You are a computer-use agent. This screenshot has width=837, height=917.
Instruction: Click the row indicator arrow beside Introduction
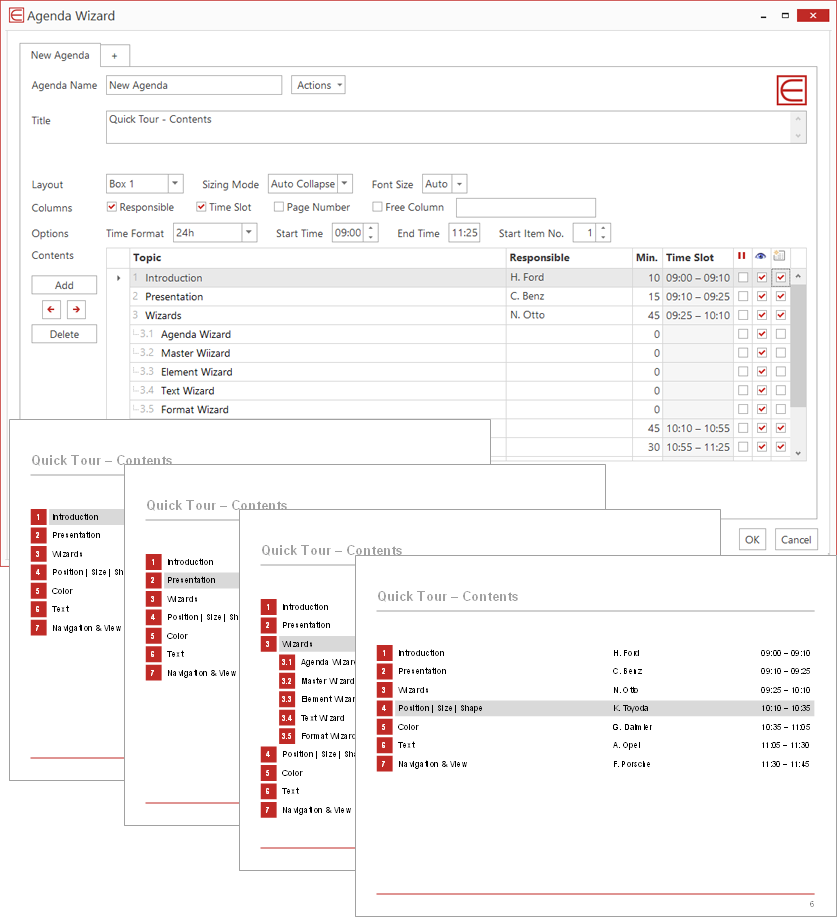[118, 278]
